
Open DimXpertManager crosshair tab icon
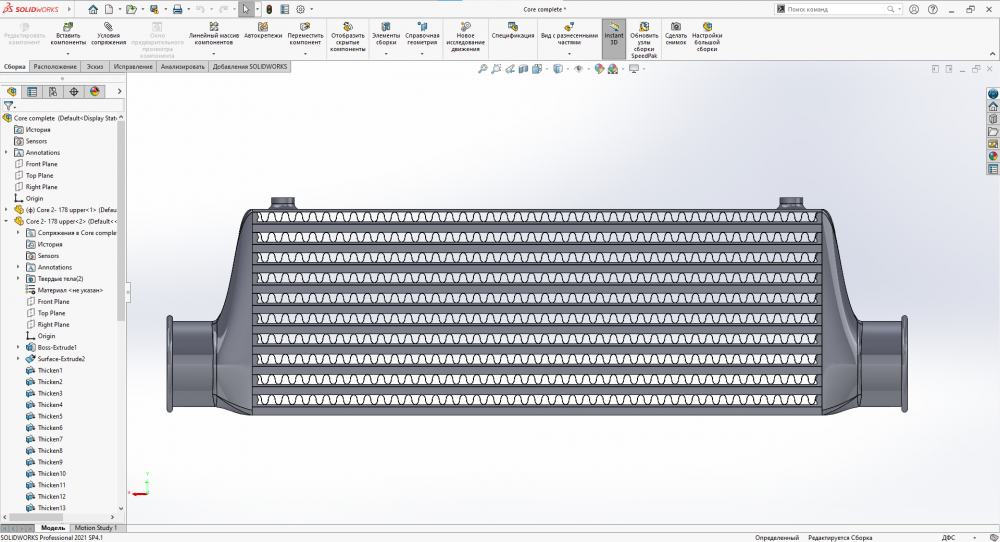tap(74, 92)
